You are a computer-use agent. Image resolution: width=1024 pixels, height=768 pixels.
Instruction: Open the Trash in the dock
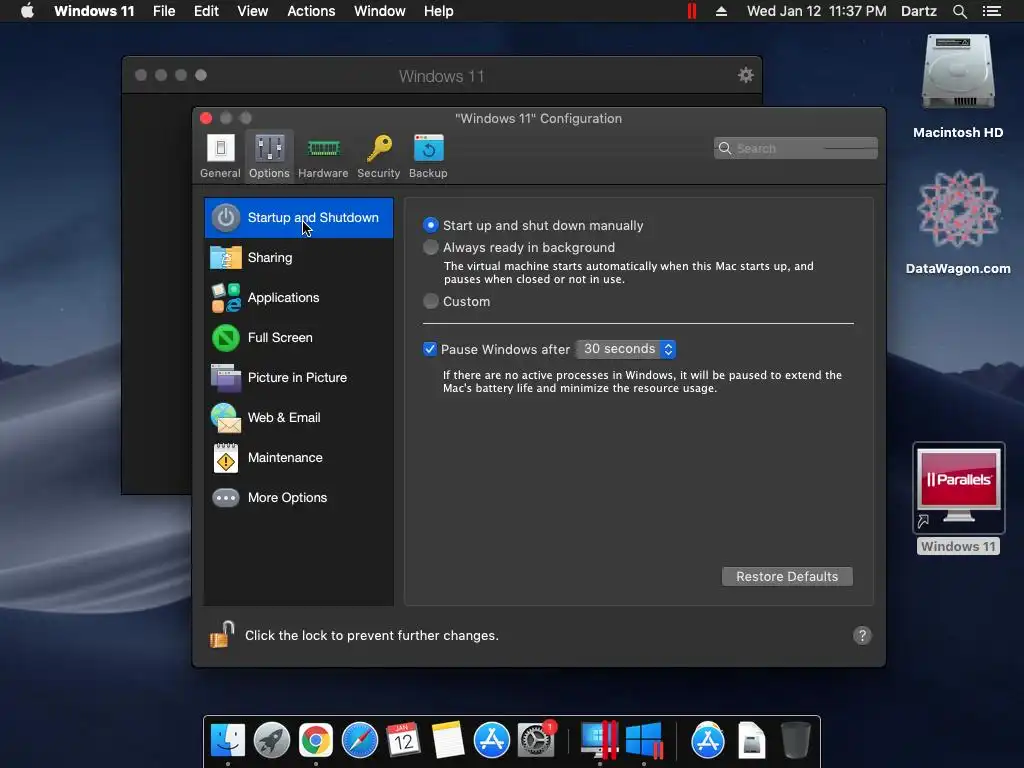[x=795, y=741]
